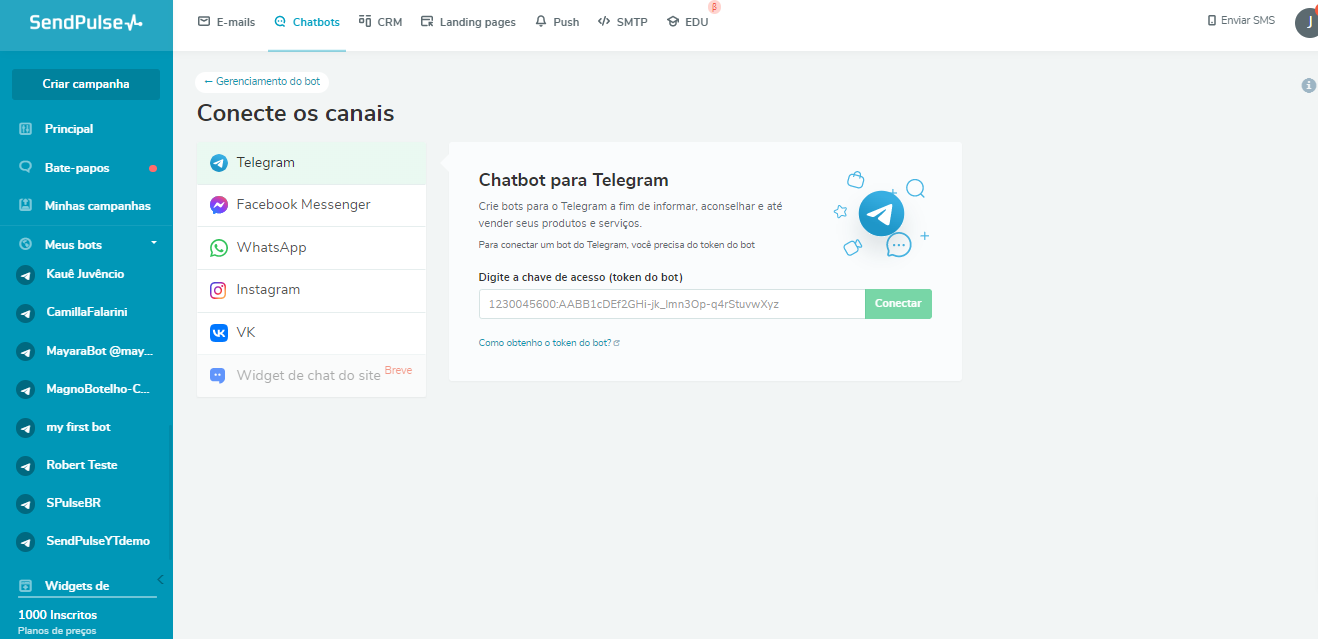The image size is (1318, 639).
Task: Open the E-mails tab
Action: coord(226,22)
